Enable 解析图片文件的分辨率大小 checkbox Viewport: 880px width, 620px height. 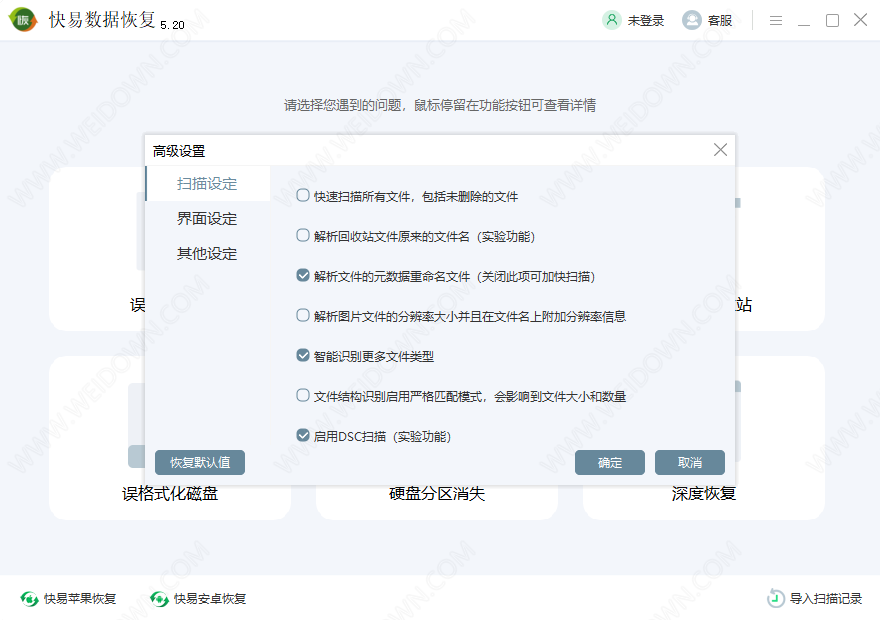303,315
